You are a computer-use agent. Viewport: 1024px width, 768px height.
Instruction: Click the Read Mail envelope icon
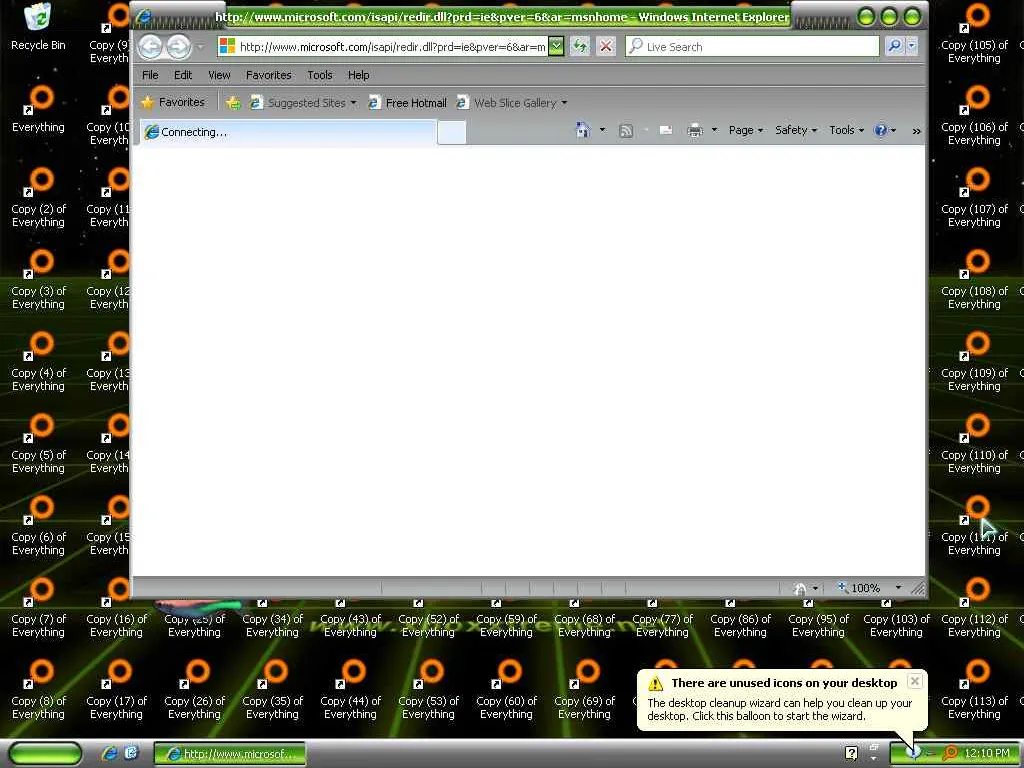click(665, 131)
